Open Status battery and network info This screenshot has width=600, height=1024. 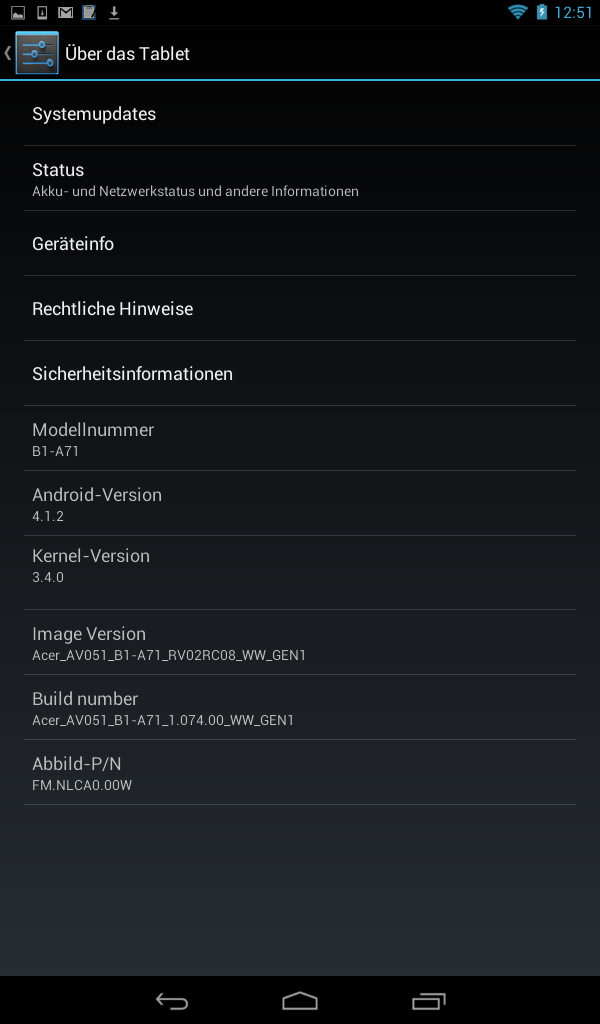click(x=300, y=178)
